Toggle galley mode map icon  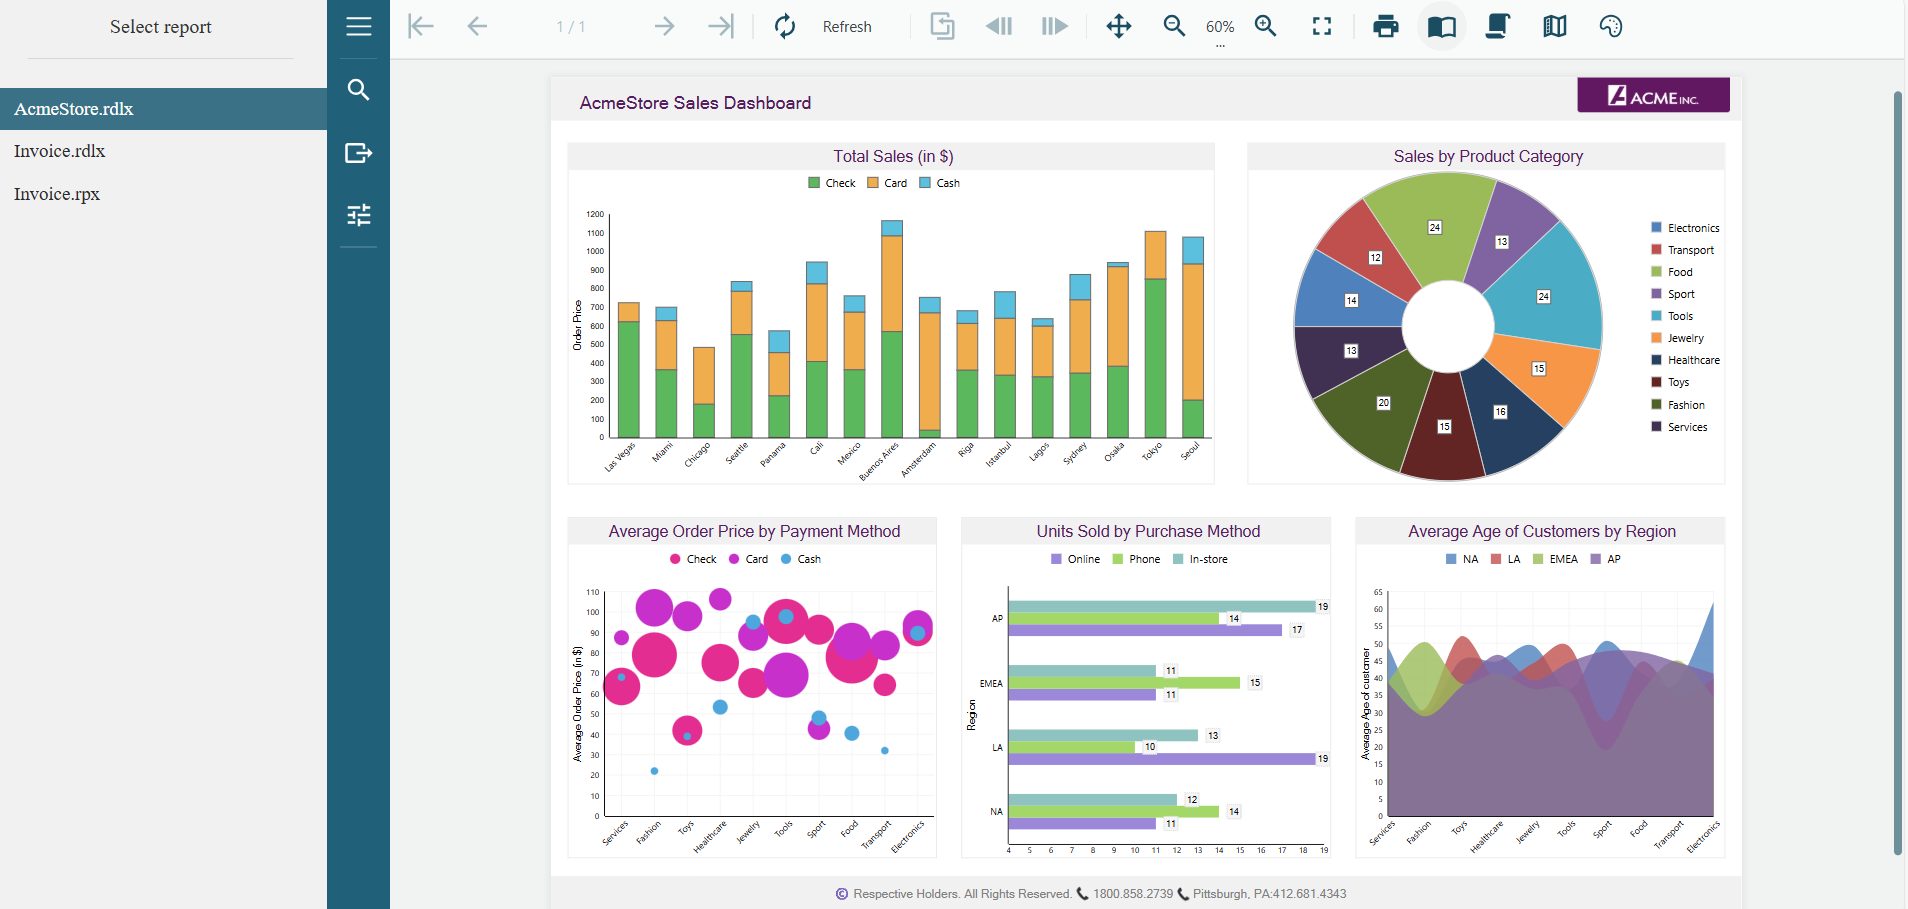click(1554, 27)
